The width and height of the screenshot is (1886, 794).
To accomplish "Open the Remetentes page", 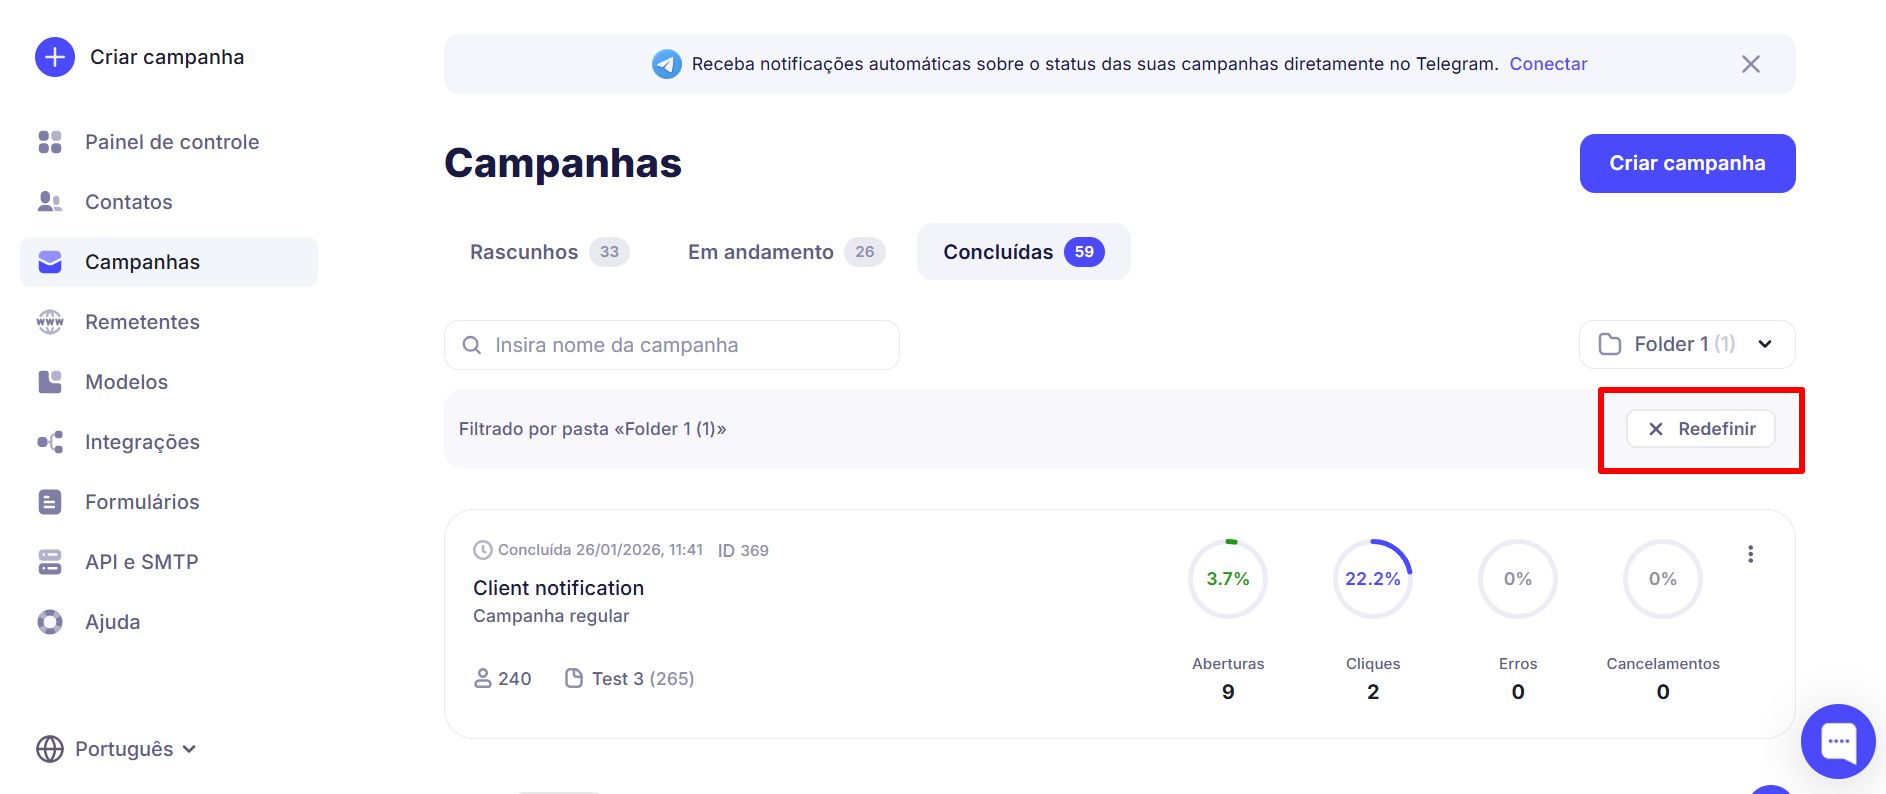I will 142,322.
